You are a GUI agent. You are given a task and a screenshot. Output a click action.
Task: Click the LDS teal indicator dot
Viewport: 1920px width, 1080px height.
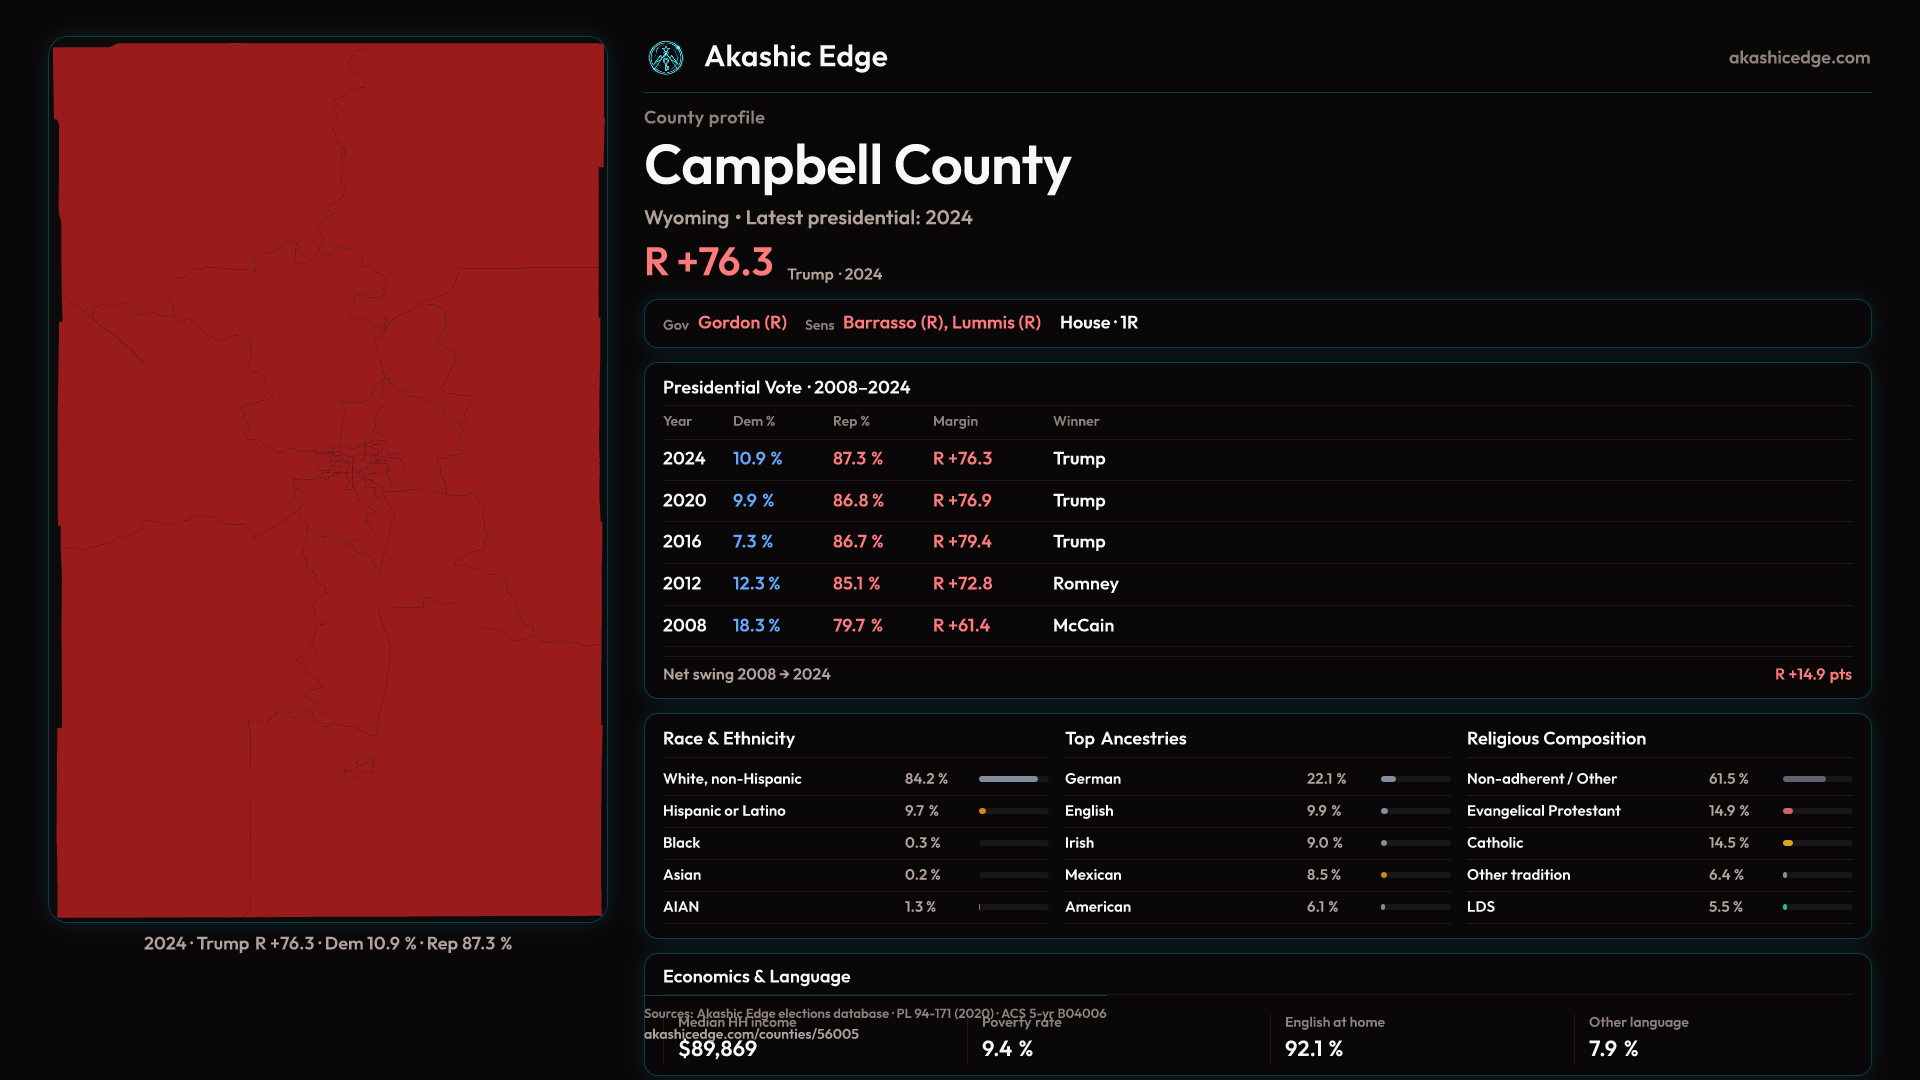[x=1785, y=907]
